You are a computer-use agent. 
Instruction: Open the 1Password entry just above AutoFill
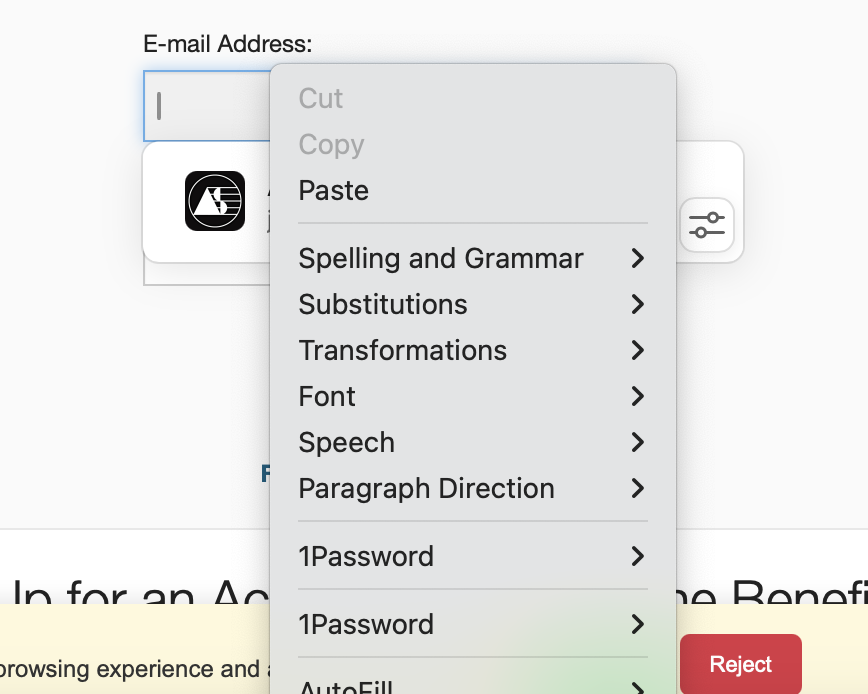pyautogui.click(x=366, y=625)
